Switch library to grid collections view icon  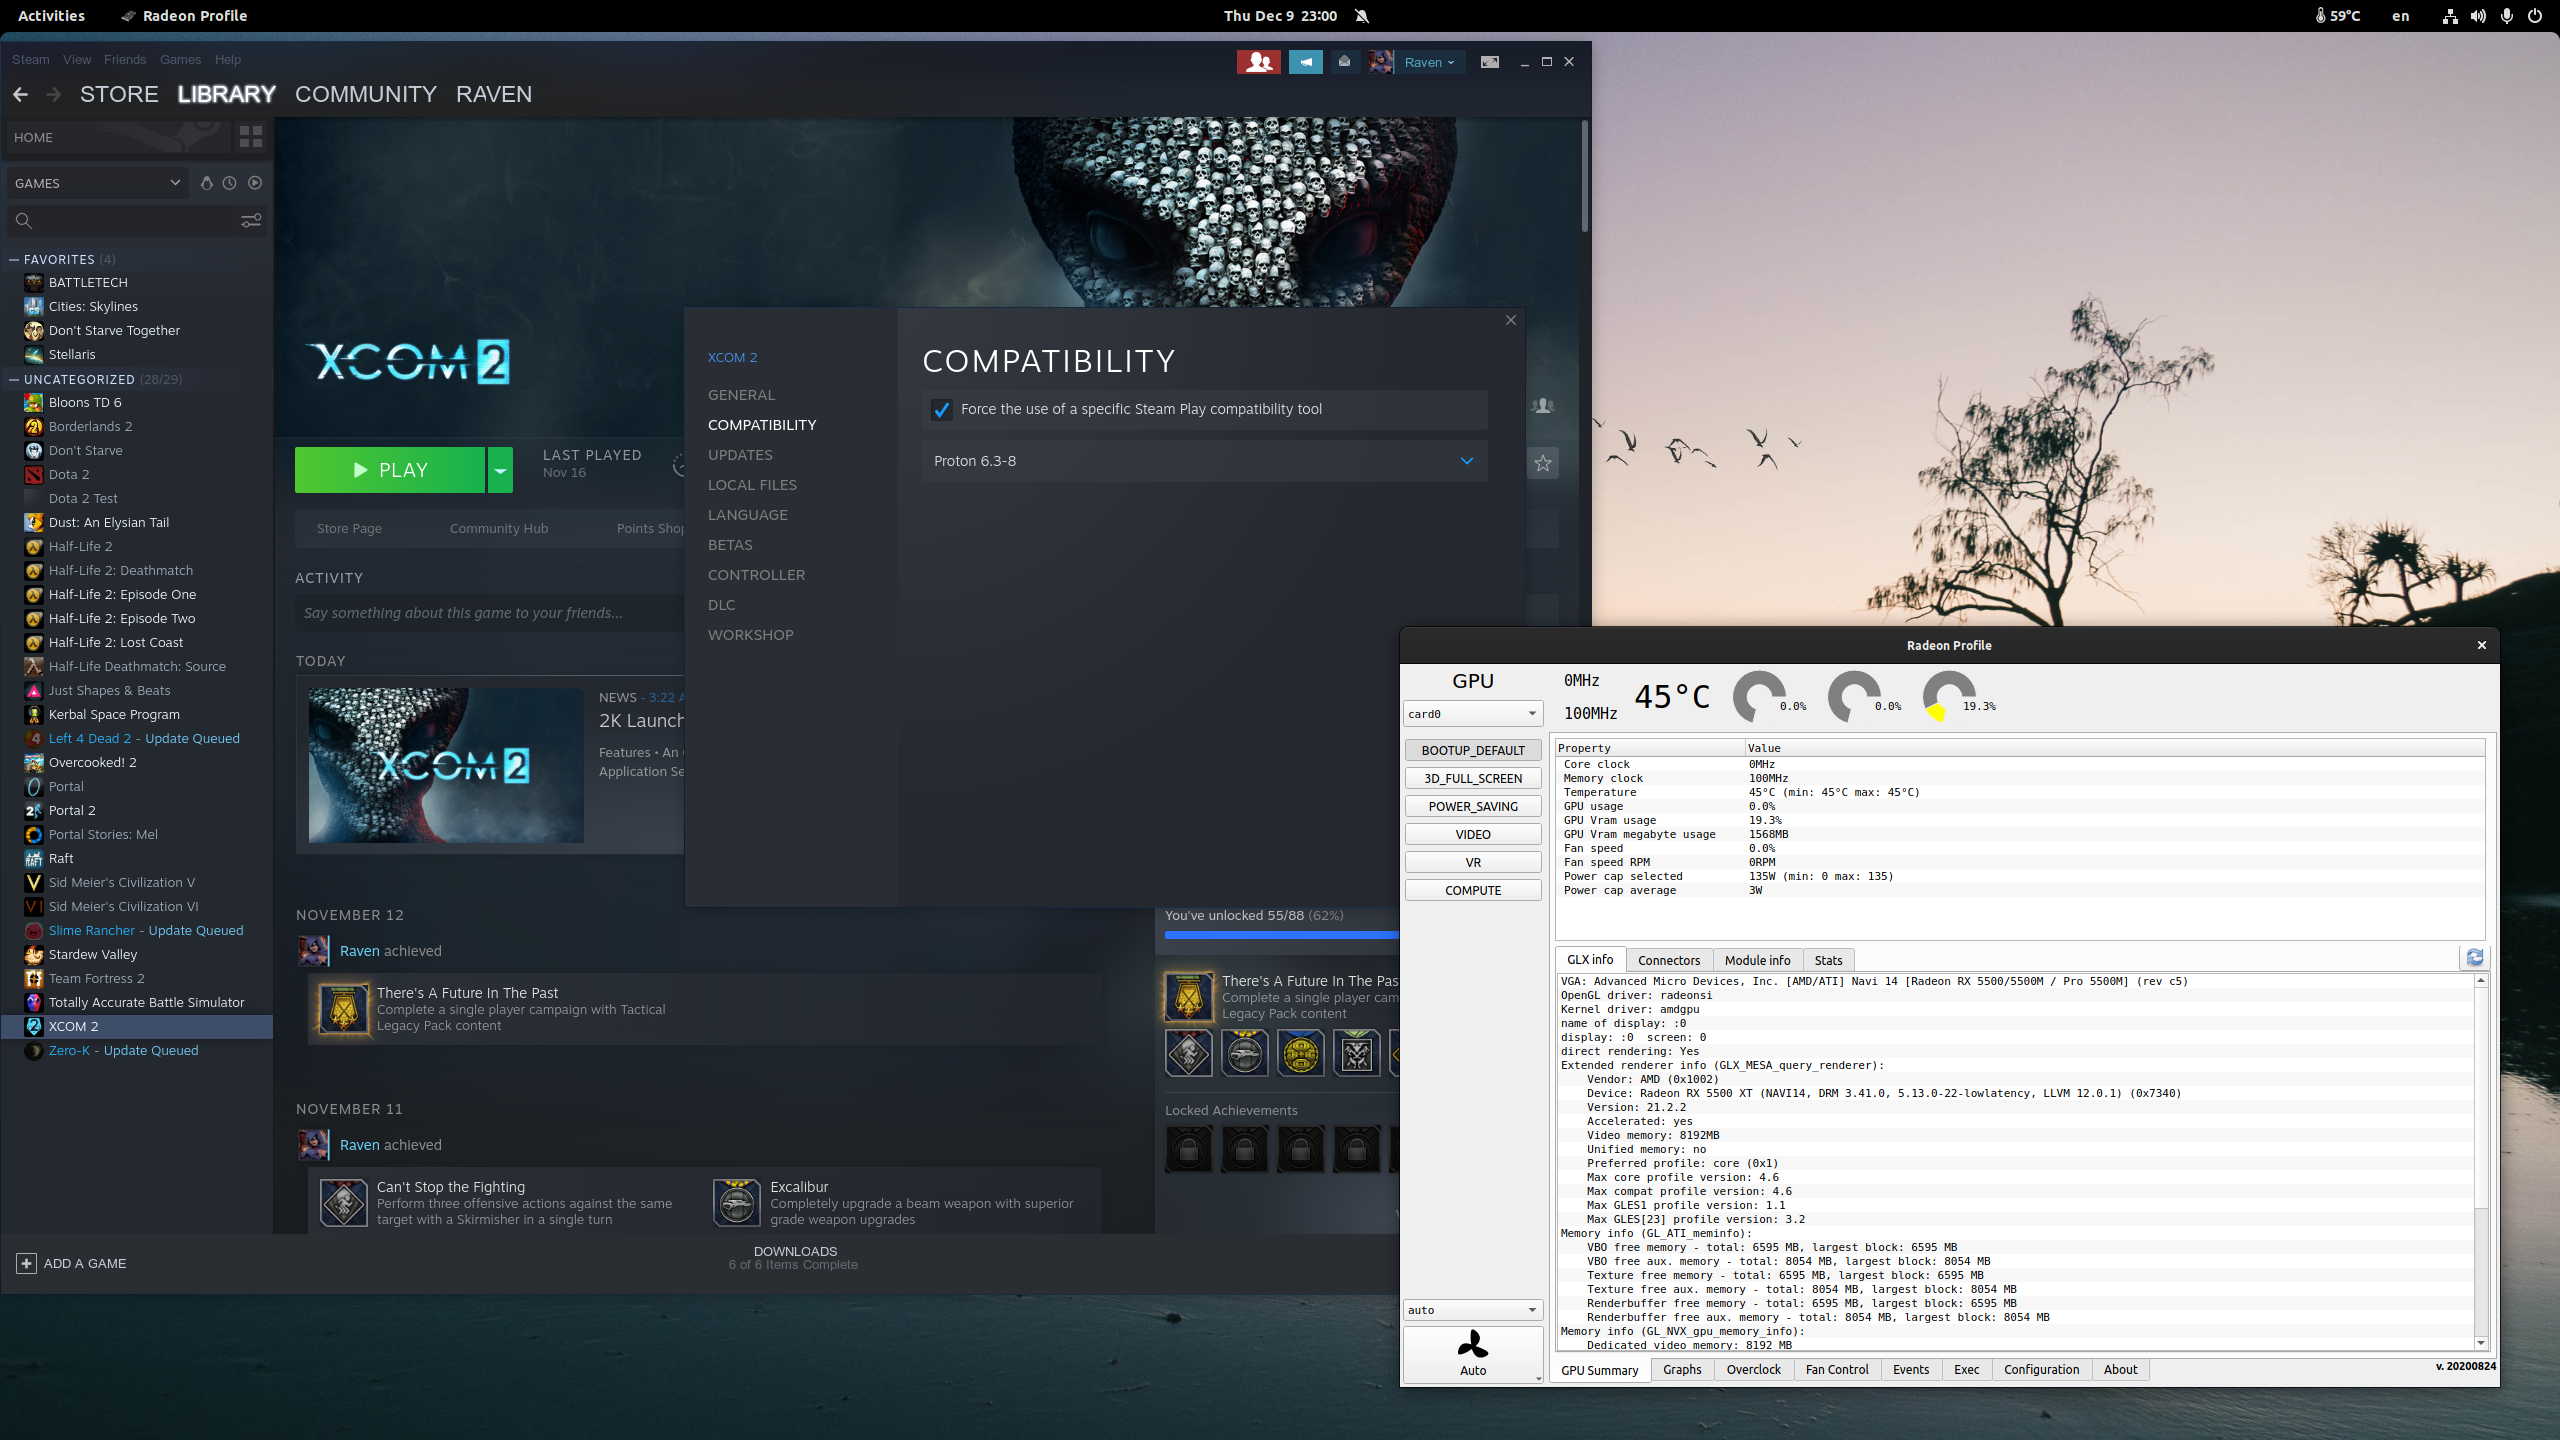coord(251,137)
